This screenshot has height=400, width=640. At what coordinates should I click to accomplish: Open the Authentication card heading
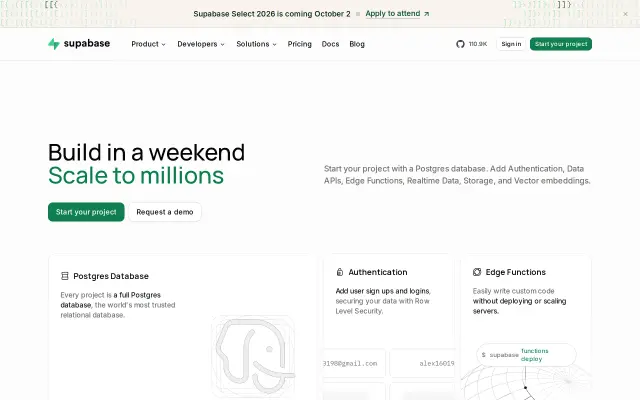[x=378, y=272]
